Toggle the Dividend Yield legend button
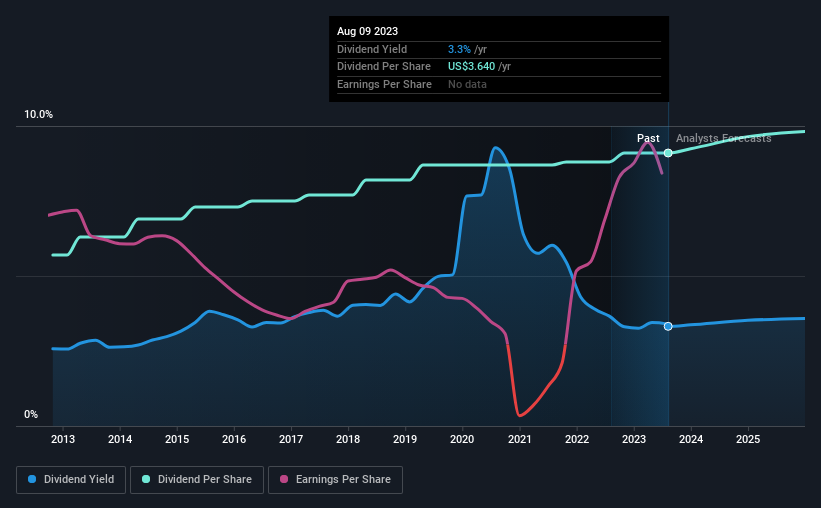The height and width of the screenshot is (508, 821). click(x=71, y=480)
